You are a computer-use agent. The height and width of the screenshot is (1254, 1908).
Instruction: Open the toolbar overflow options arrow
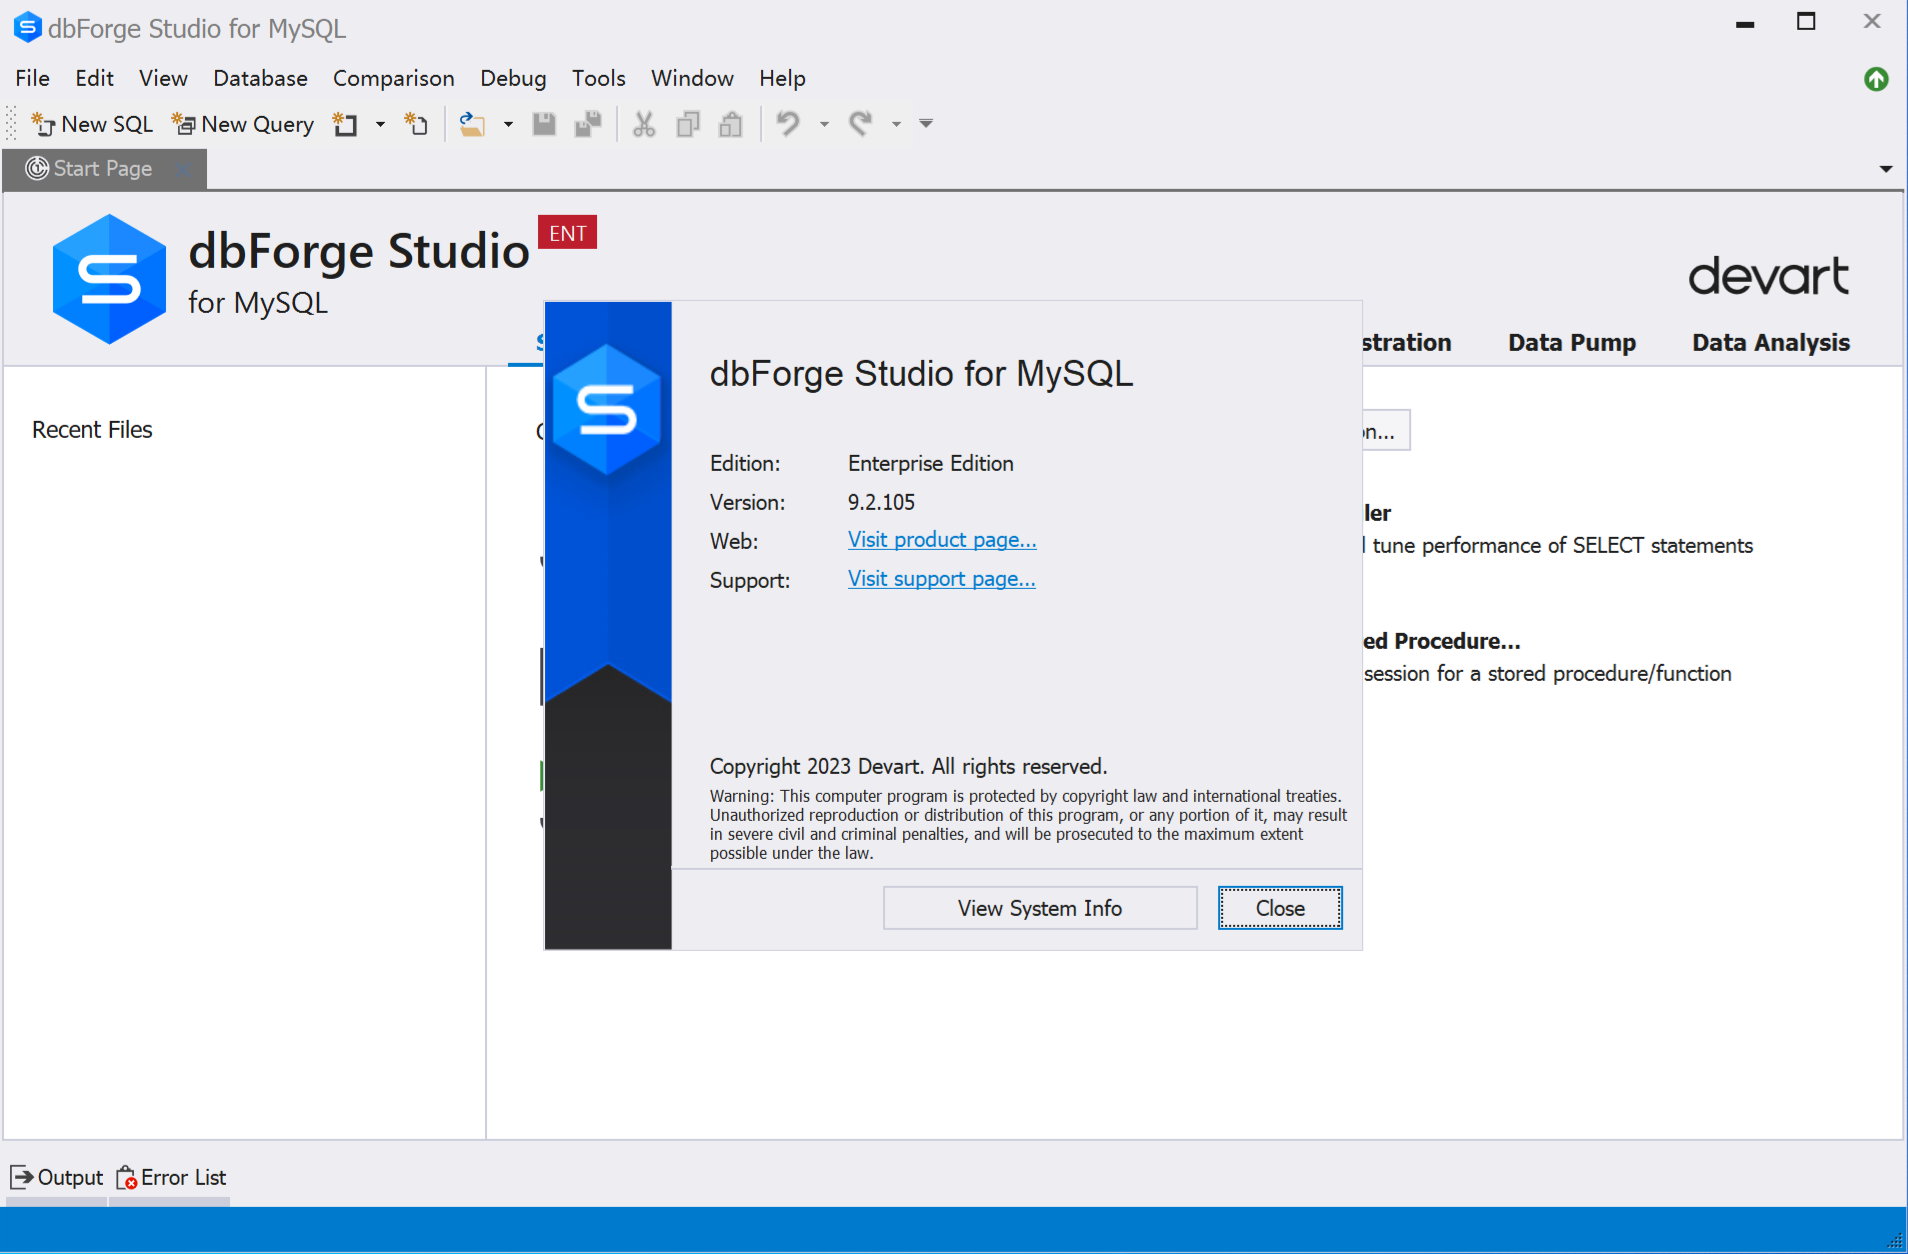(x=926, y=124)
